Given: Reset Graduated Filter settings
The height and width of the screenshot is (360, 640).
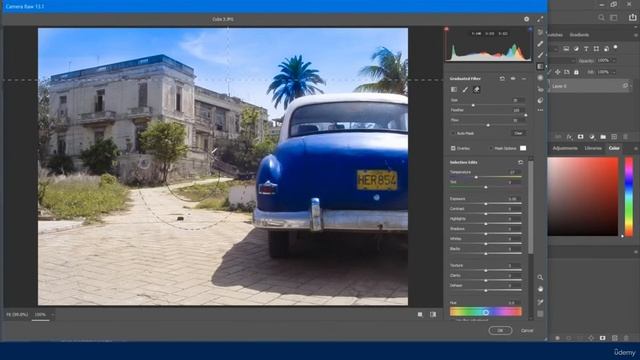Looking at the screenshot, I should 502,78.
